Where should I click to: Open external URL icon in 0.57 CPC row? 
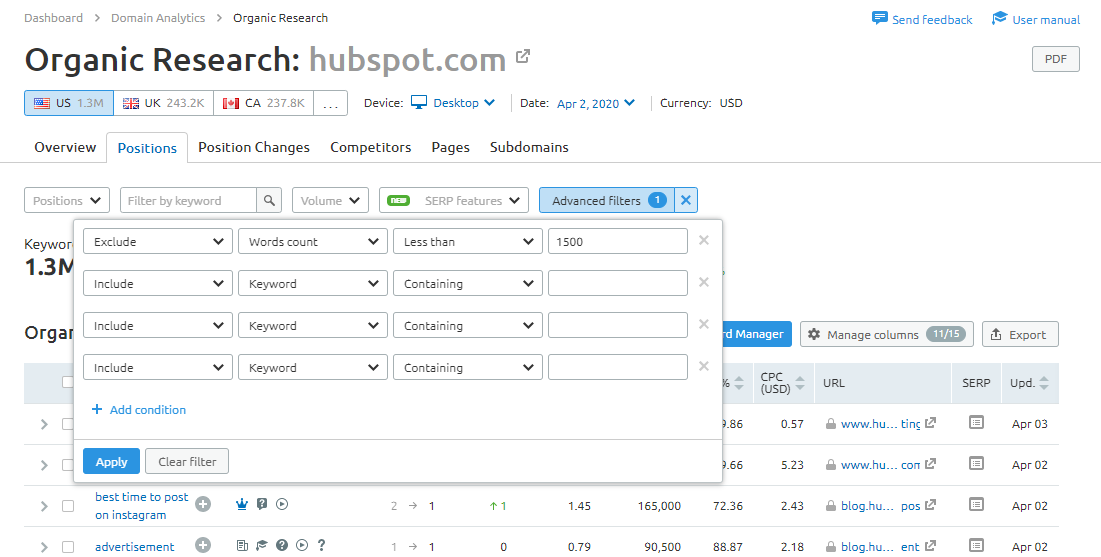click(x=930, y=423)
